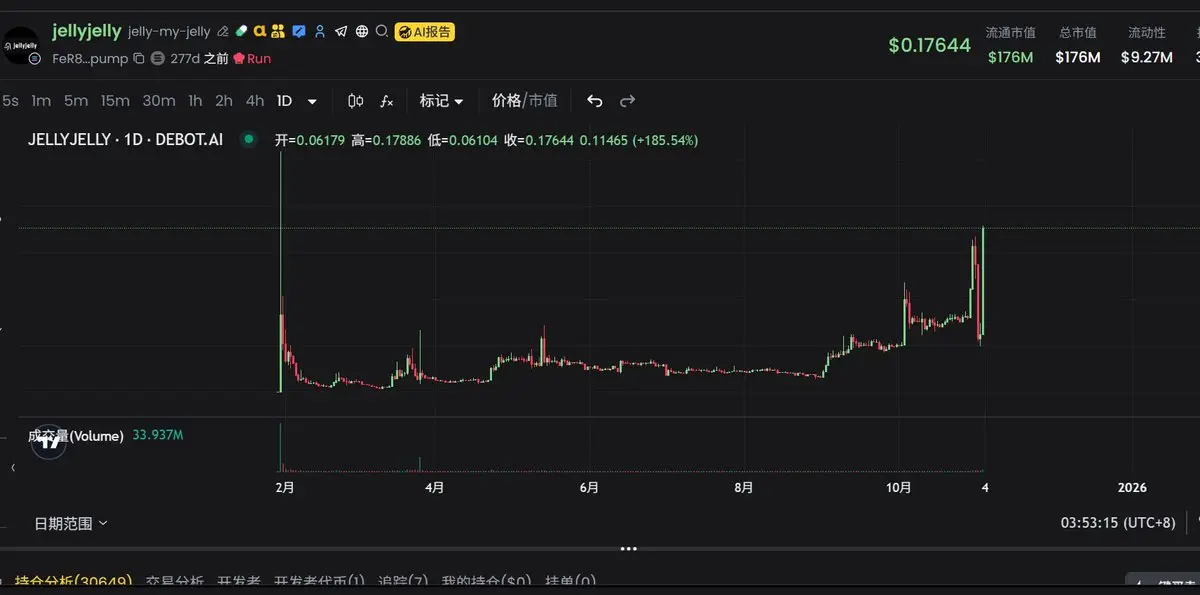Switch chart to 价格 price mode
The height and width of the screenshot is (595, 1200).
pyautogui.click(x=506, y=101)
